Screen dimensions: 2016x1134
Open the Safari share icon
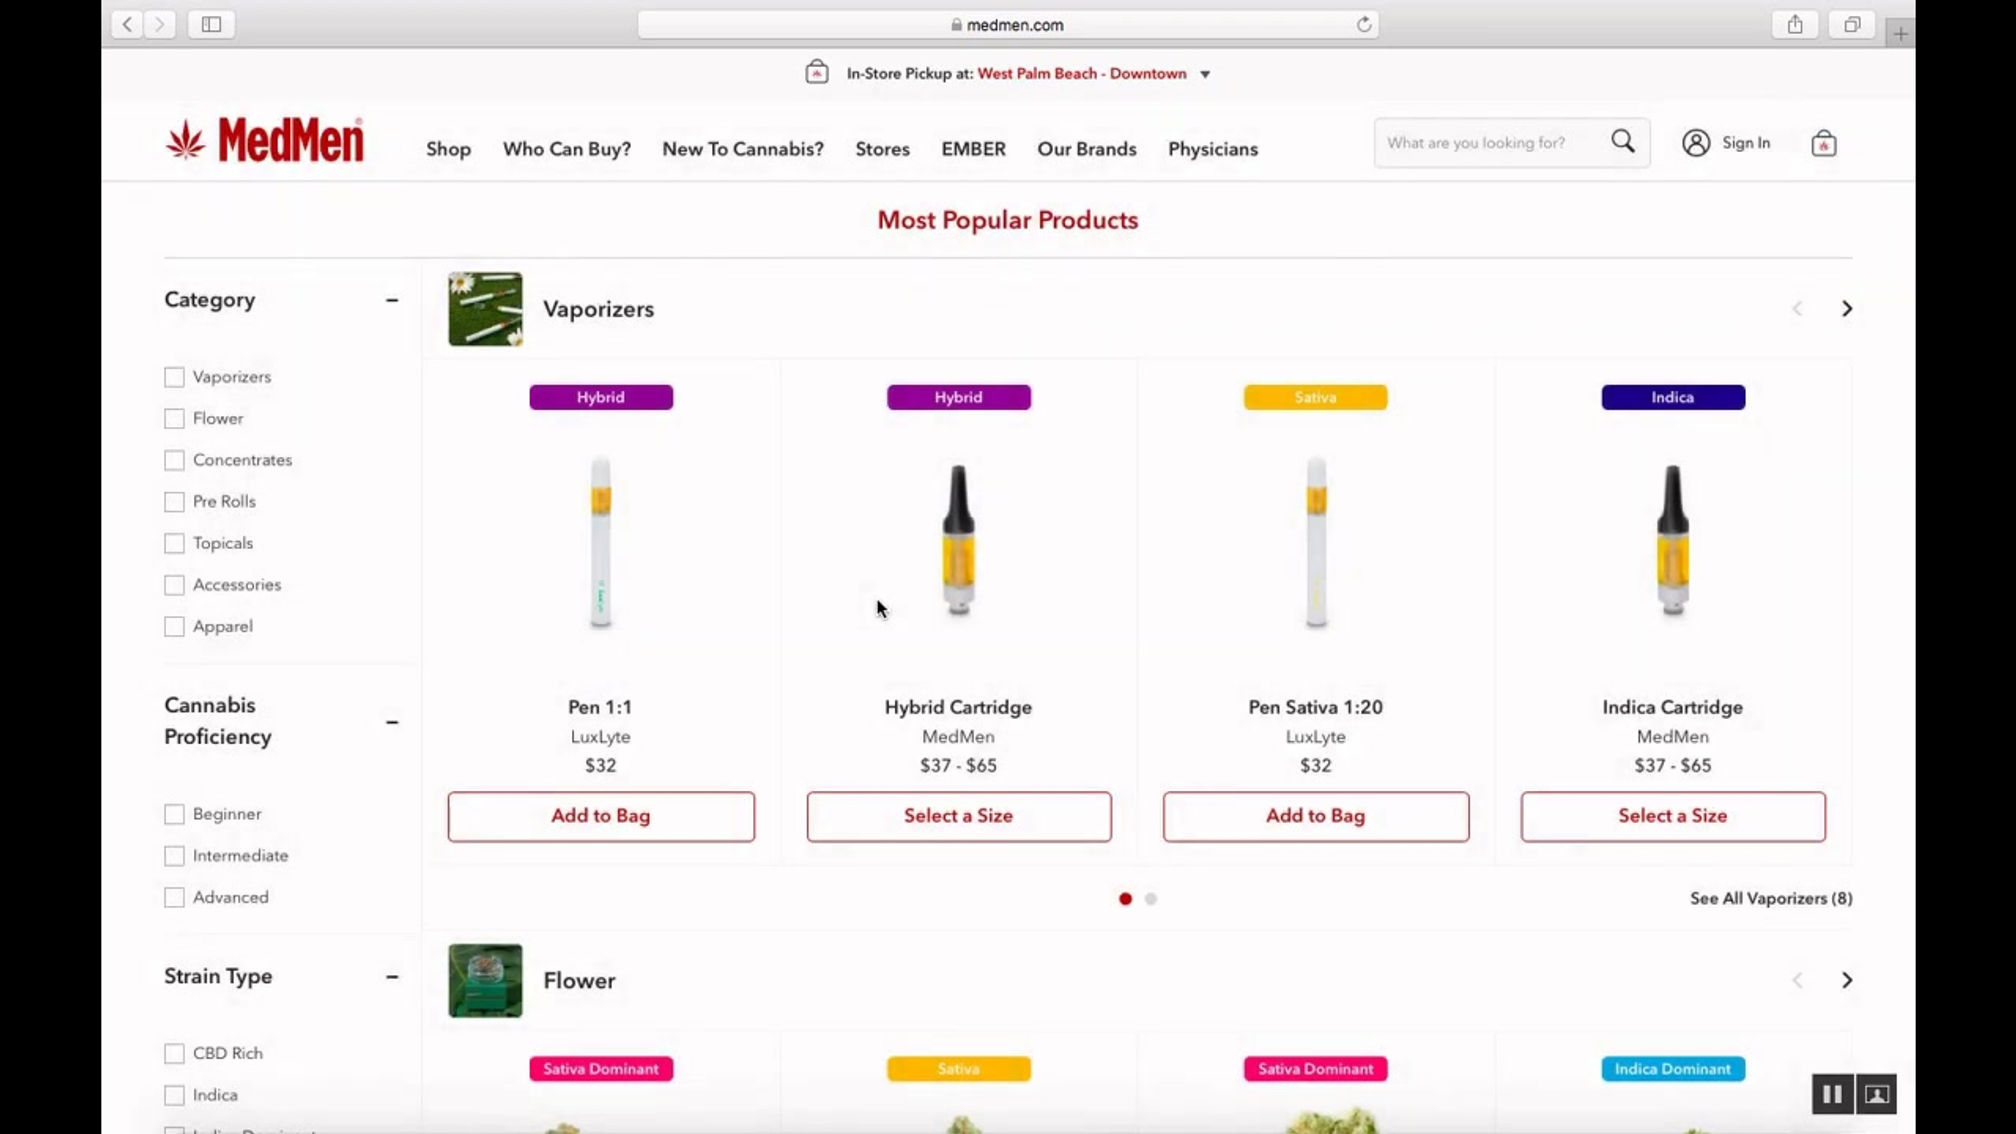(x=1795, y=24)
